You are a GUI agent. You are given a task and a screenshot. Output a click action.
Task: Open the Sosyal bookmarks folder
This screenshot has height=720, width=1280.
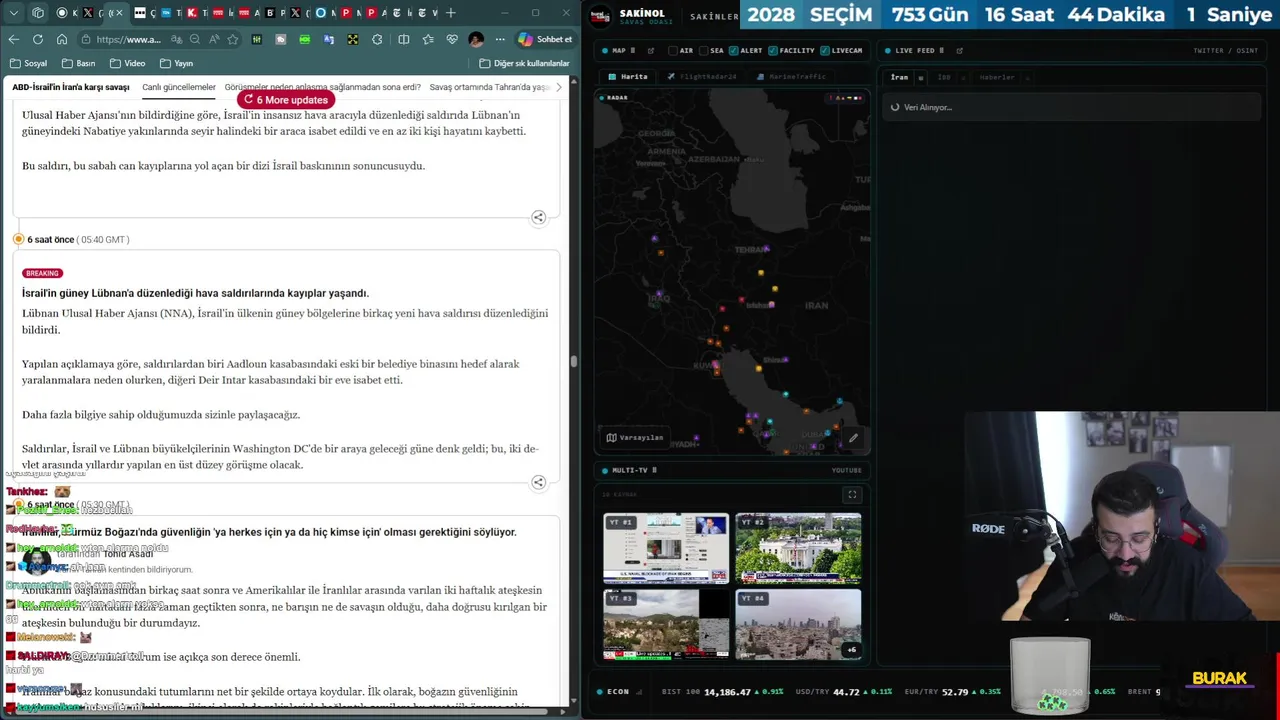(28, 63)
